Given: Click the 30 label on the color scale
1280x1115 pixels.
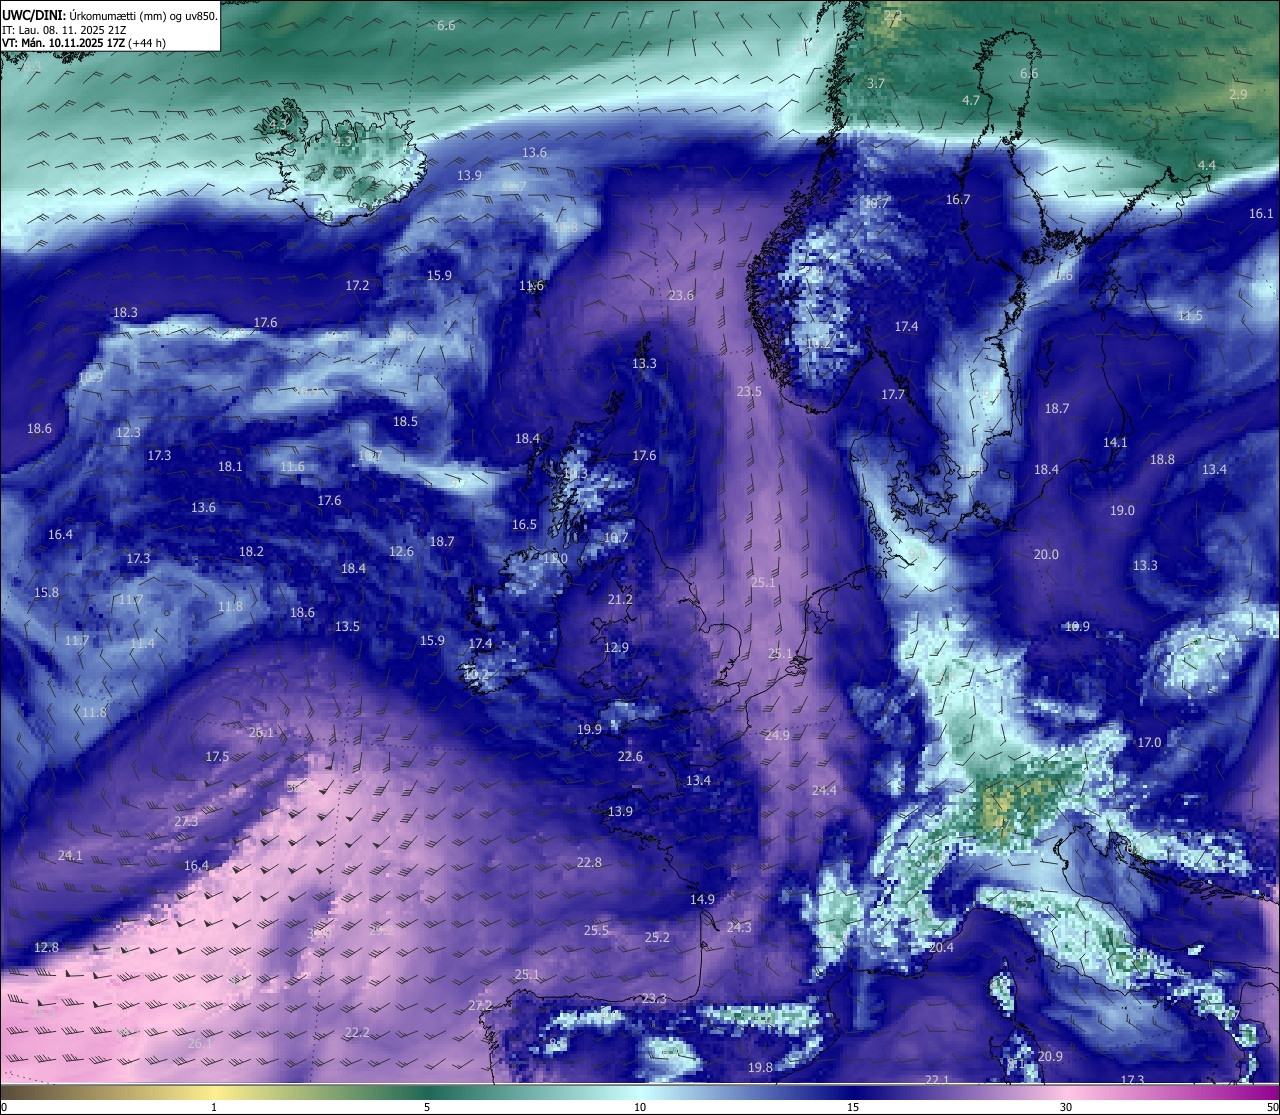Looking at the screenshot, I should pos(1066,1107).
